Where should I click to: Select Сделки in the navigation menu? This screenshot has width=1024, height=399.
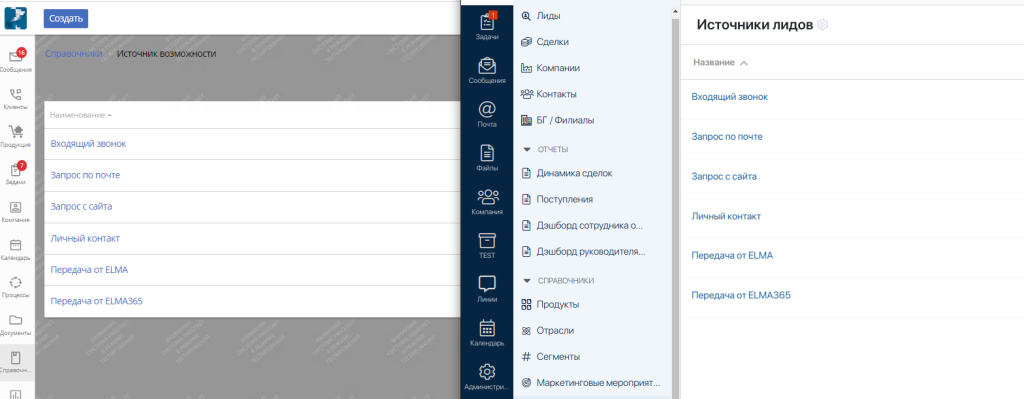pyautogui.click(x=545, y=42)
